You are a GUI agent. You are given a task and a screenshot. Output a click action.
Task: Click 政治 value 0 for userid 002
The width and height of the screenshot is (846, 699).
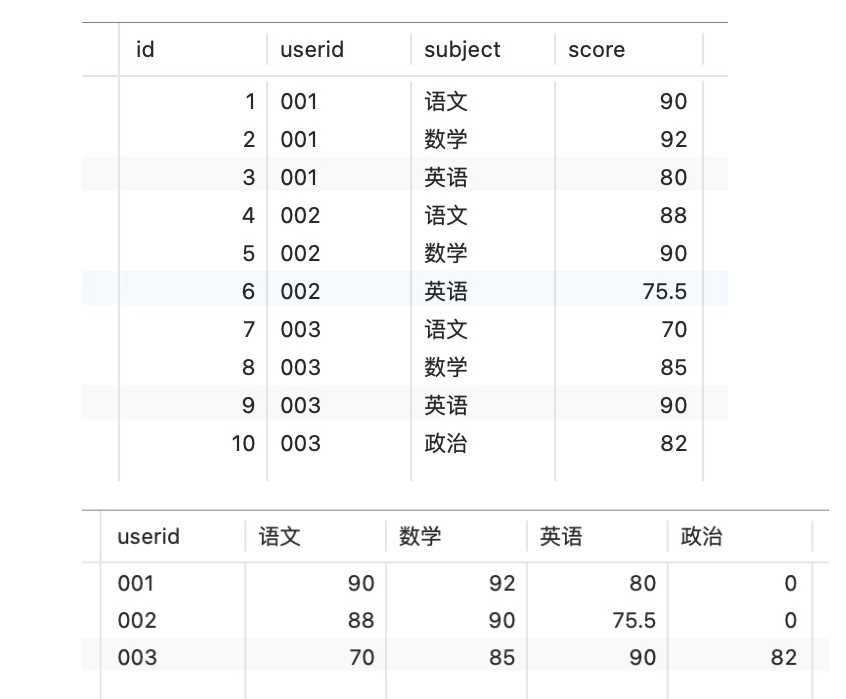click(790, 621)
